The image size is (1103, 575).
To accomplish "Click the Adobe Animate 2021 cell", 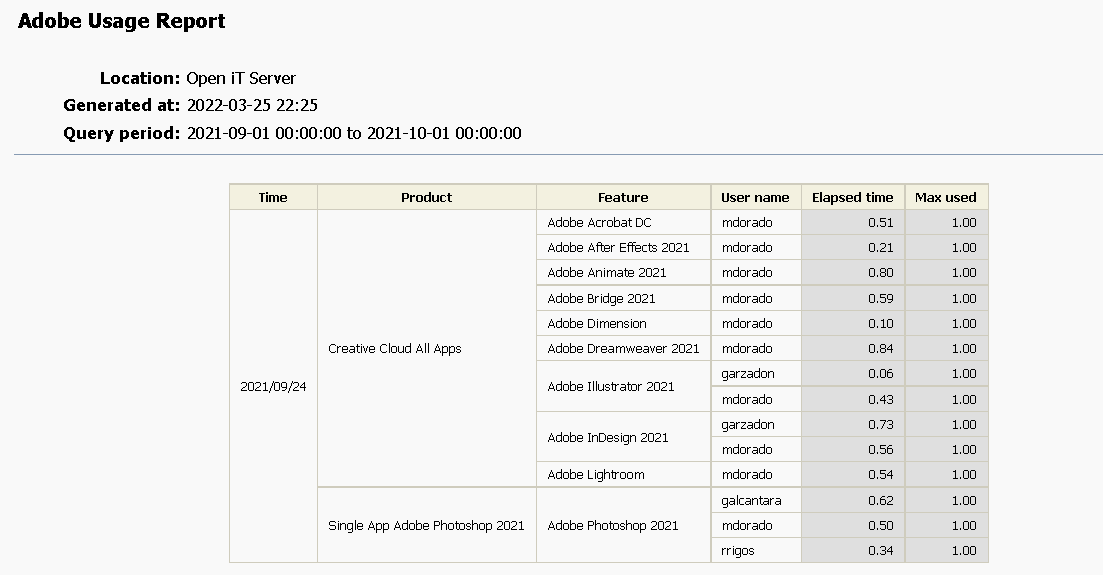I will (x=623, y=272).
